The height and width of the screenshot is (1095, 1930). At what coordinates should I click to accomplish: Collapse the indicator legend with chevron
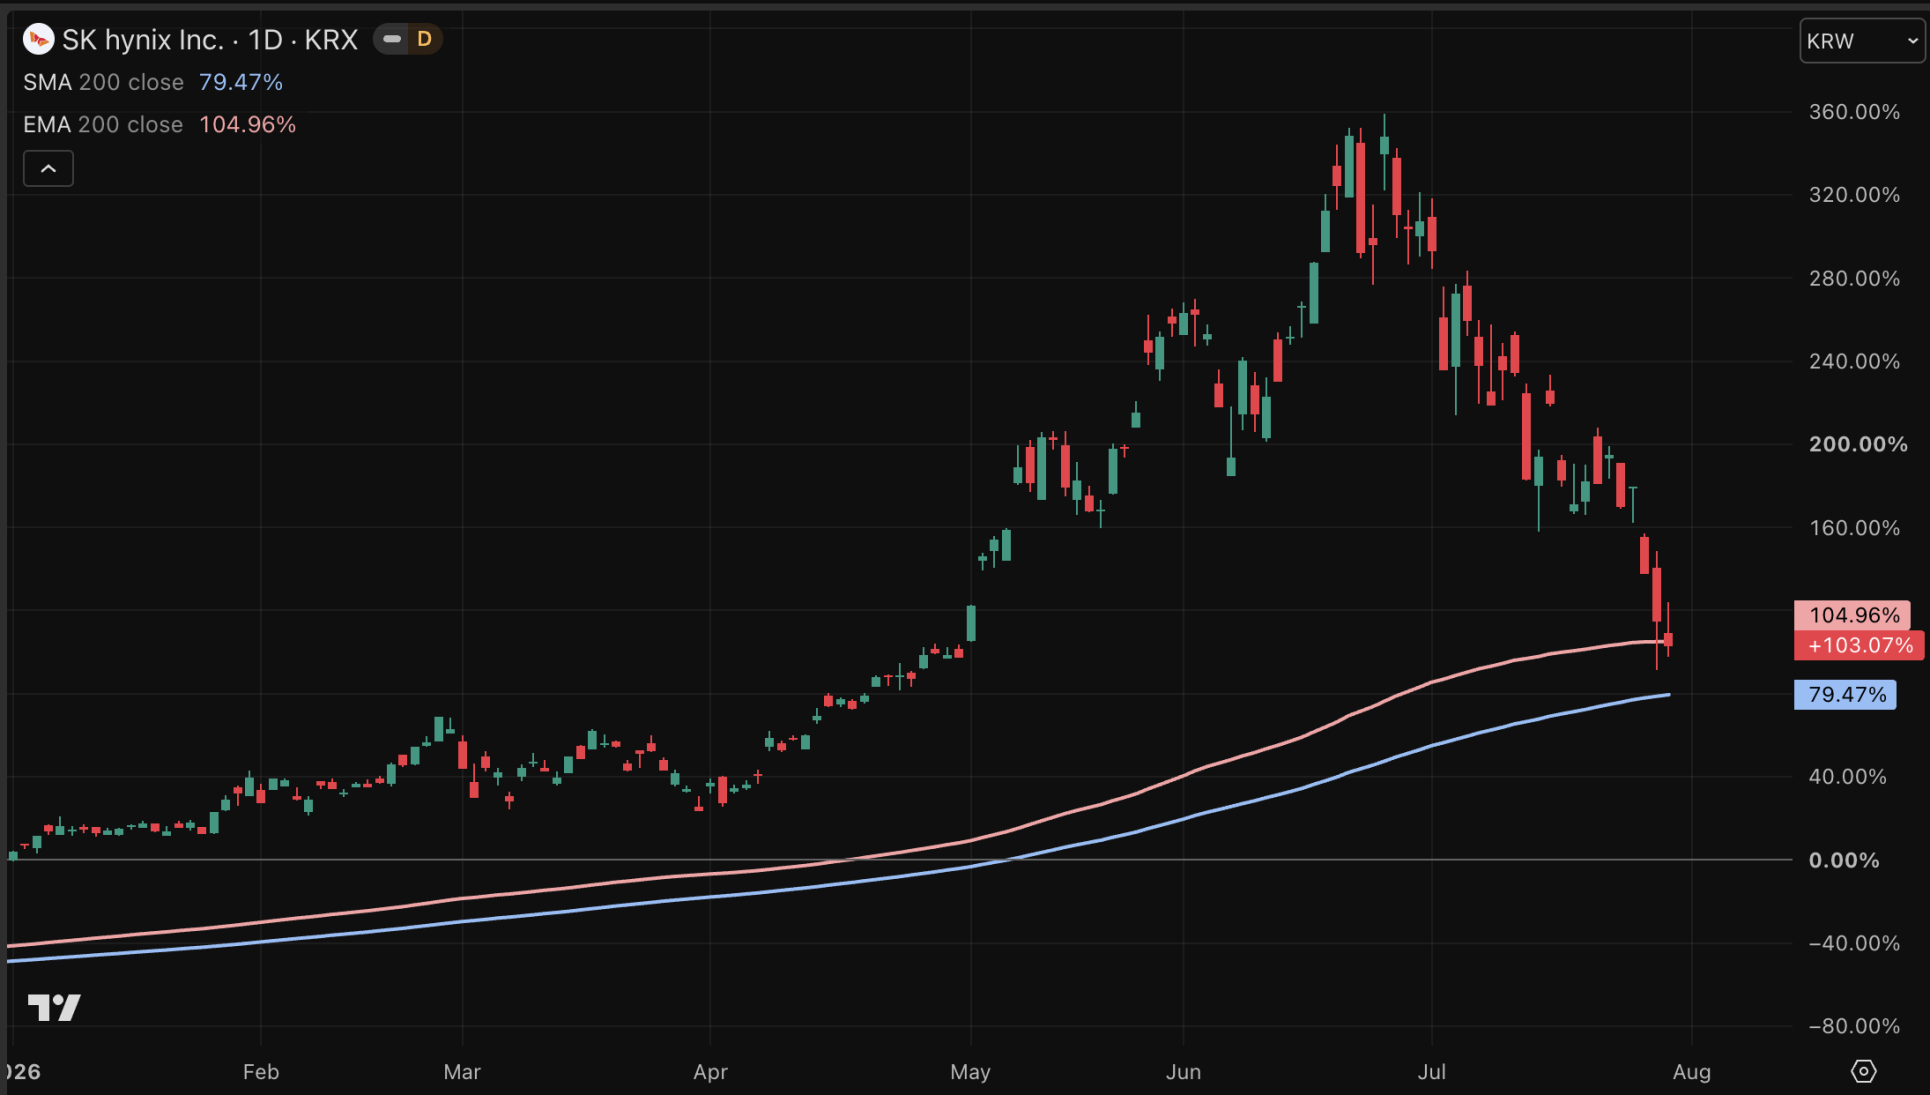(48, 168)
